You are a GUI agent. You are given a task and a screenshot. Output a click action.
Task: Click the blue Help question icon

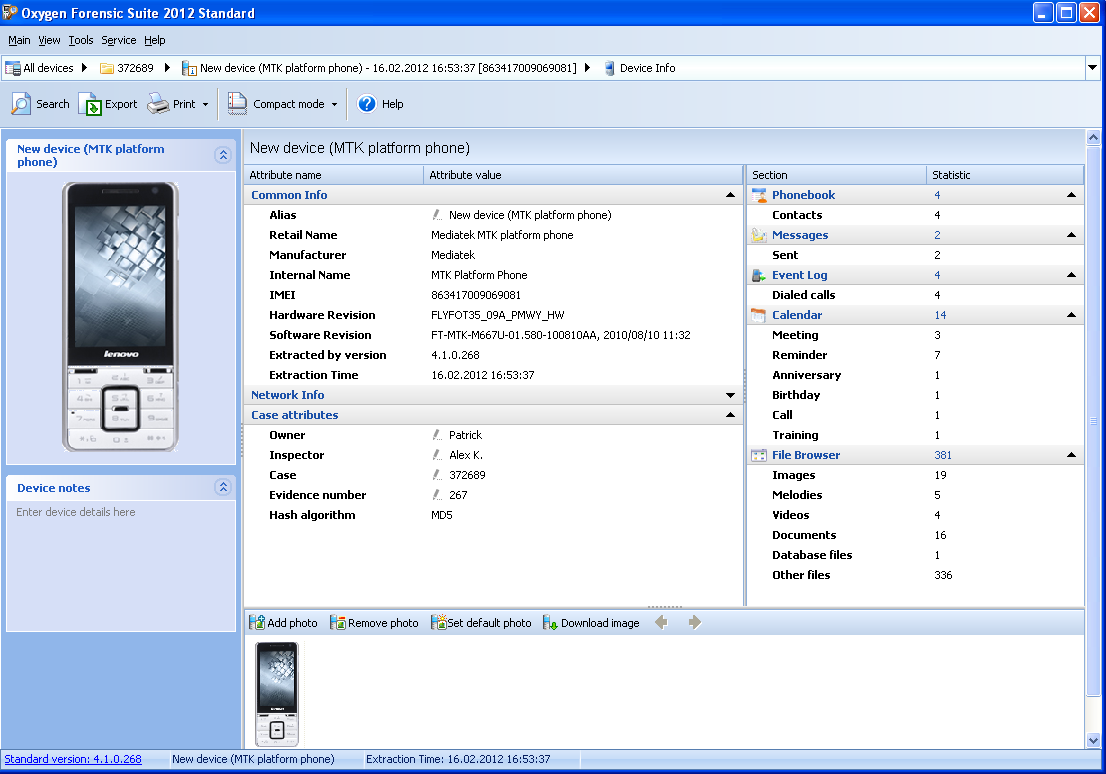pyautogui.click(x=367, y=104)
